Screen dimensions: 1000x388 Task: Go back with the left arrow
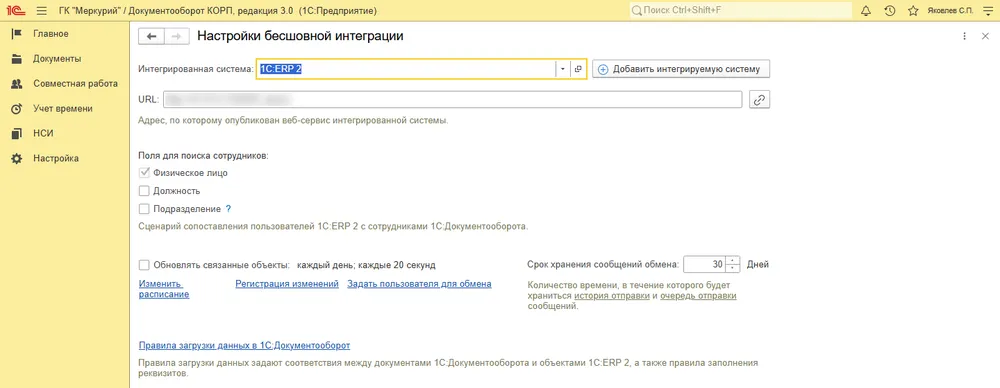tap(151, 36)
